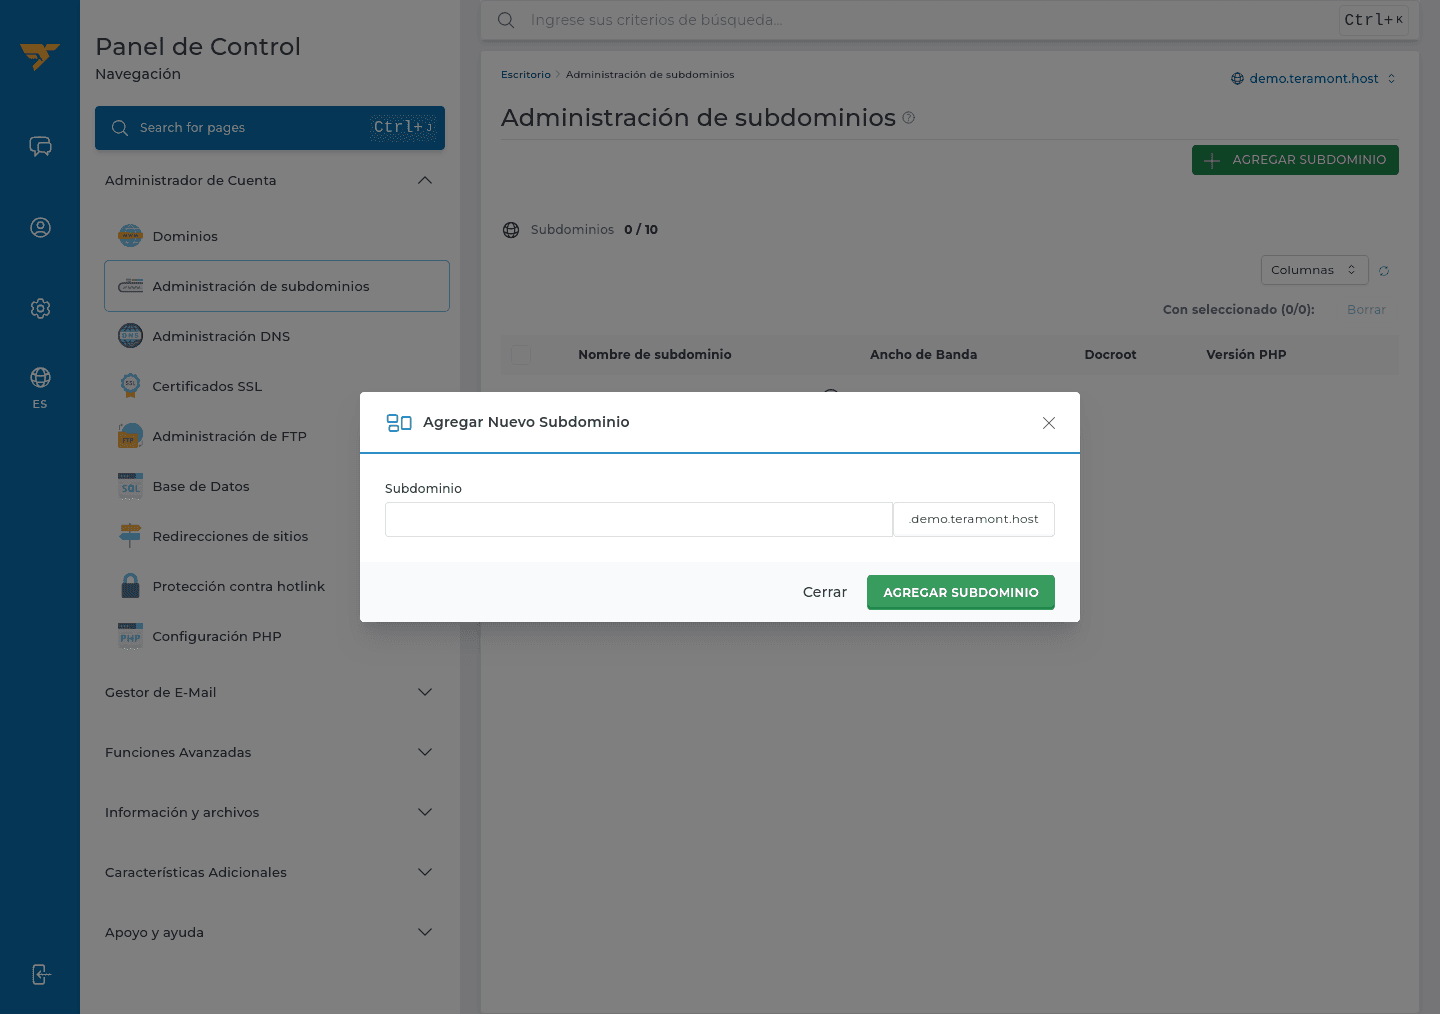Click the Administración DNS globe icon
The image size is (1440, 1014).
(x=130, y=336)
